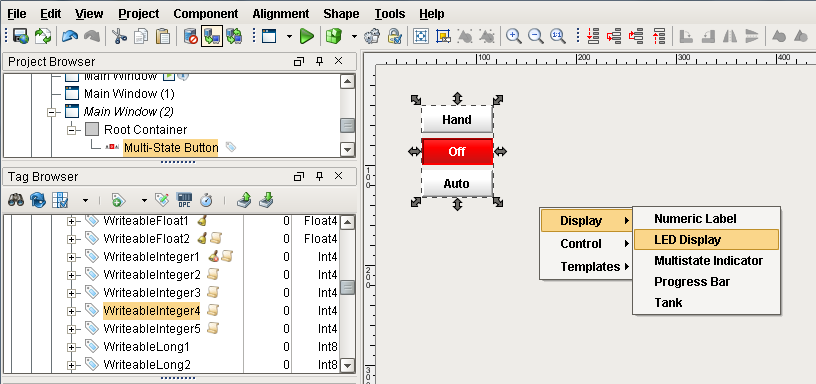The height and width of the screenshot is (384, 816).
Task: Open the New Window dropdown arrow
Action: click(x=289, y=36)
